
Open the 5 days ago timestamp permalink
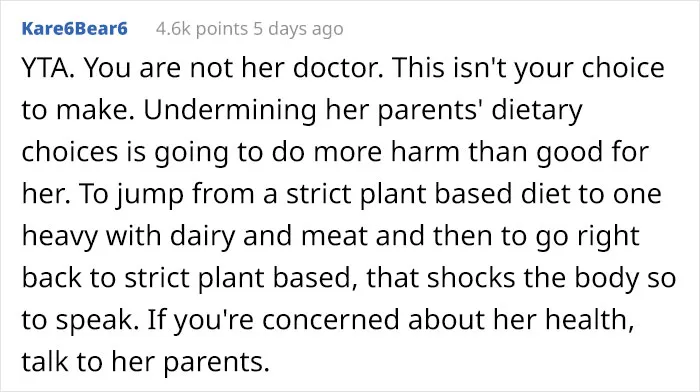[299, 29]
